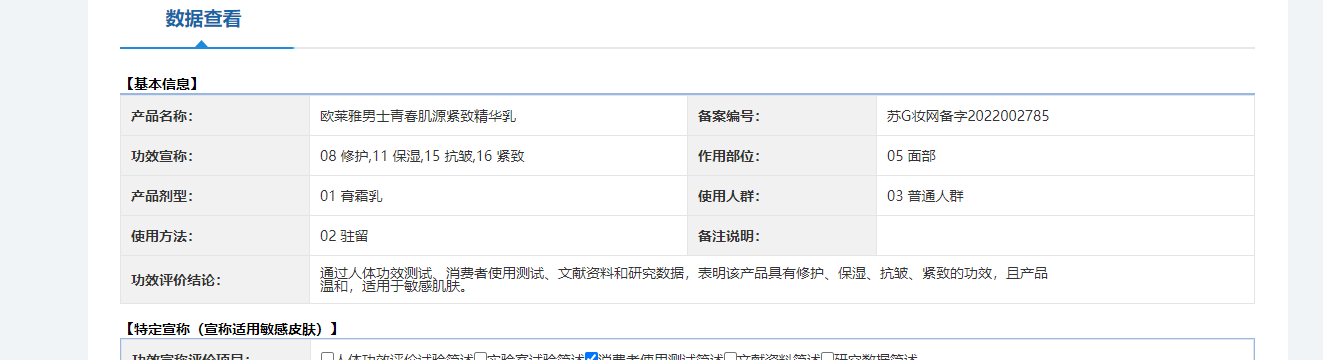
Task: Click the 功效评价结论 label
Action: click(175, 280)
